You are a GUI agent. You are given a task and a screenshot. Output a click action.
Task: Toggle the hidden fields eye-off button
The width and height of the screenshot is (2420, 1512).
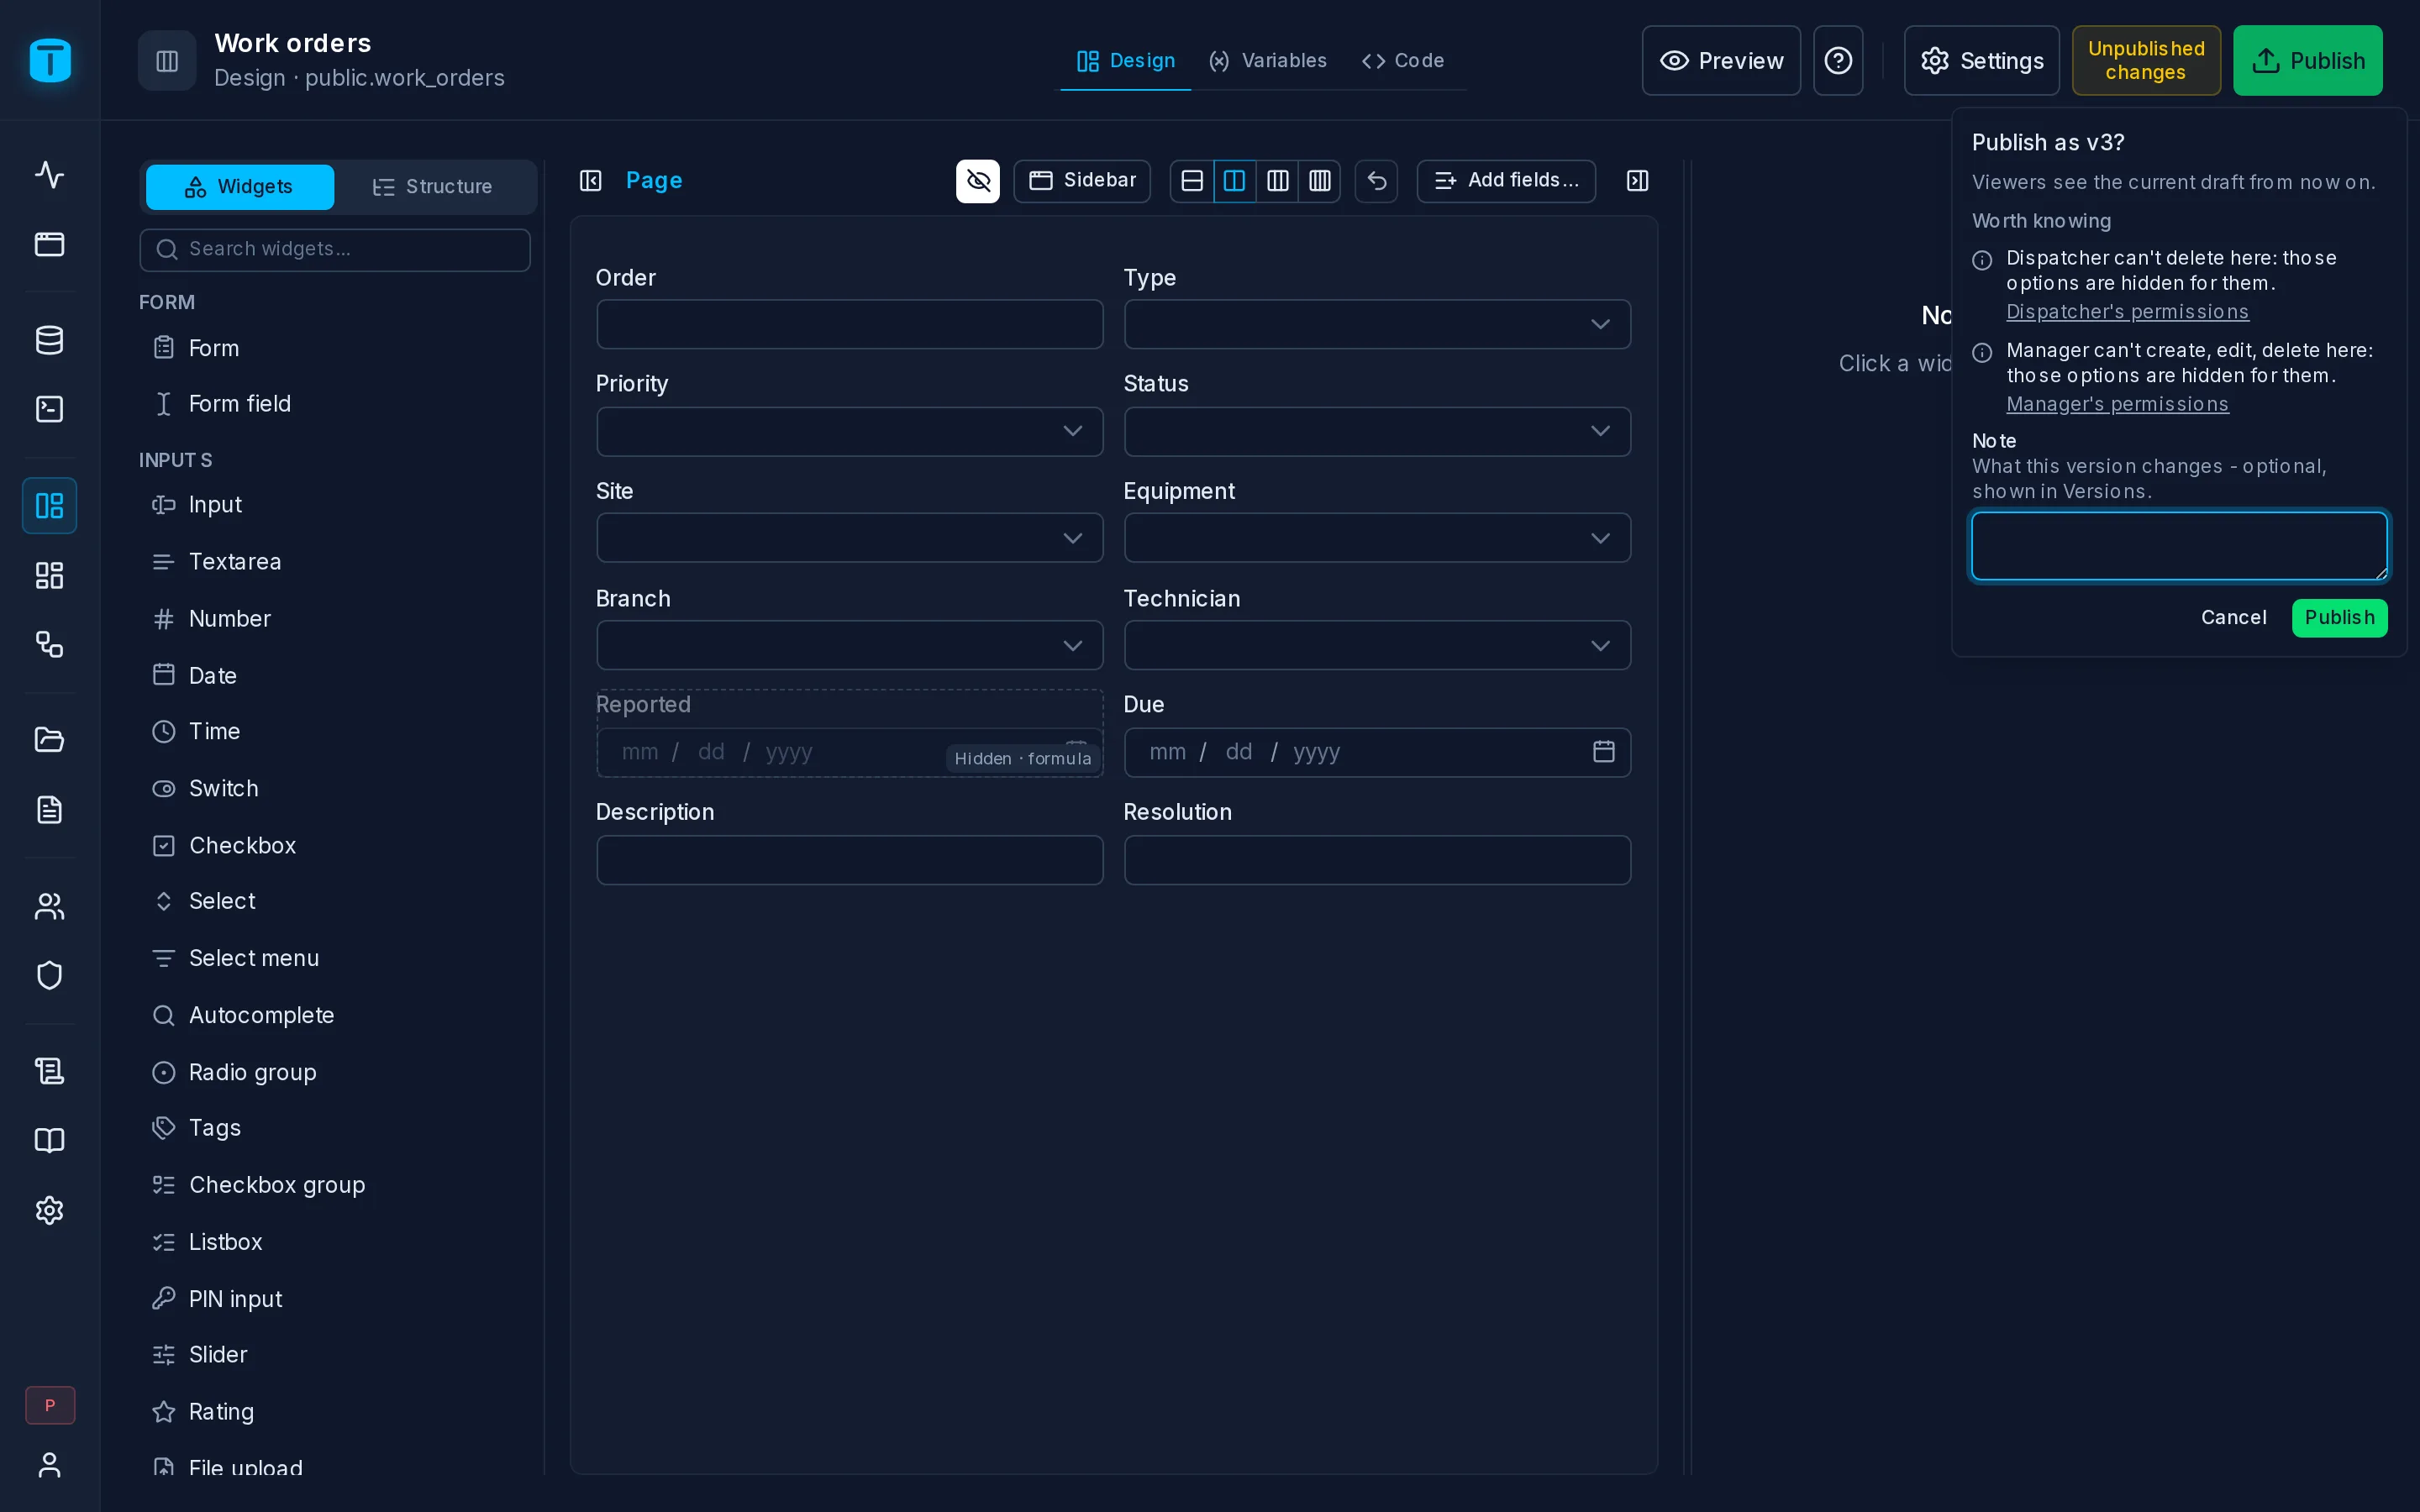coord(978,181)
